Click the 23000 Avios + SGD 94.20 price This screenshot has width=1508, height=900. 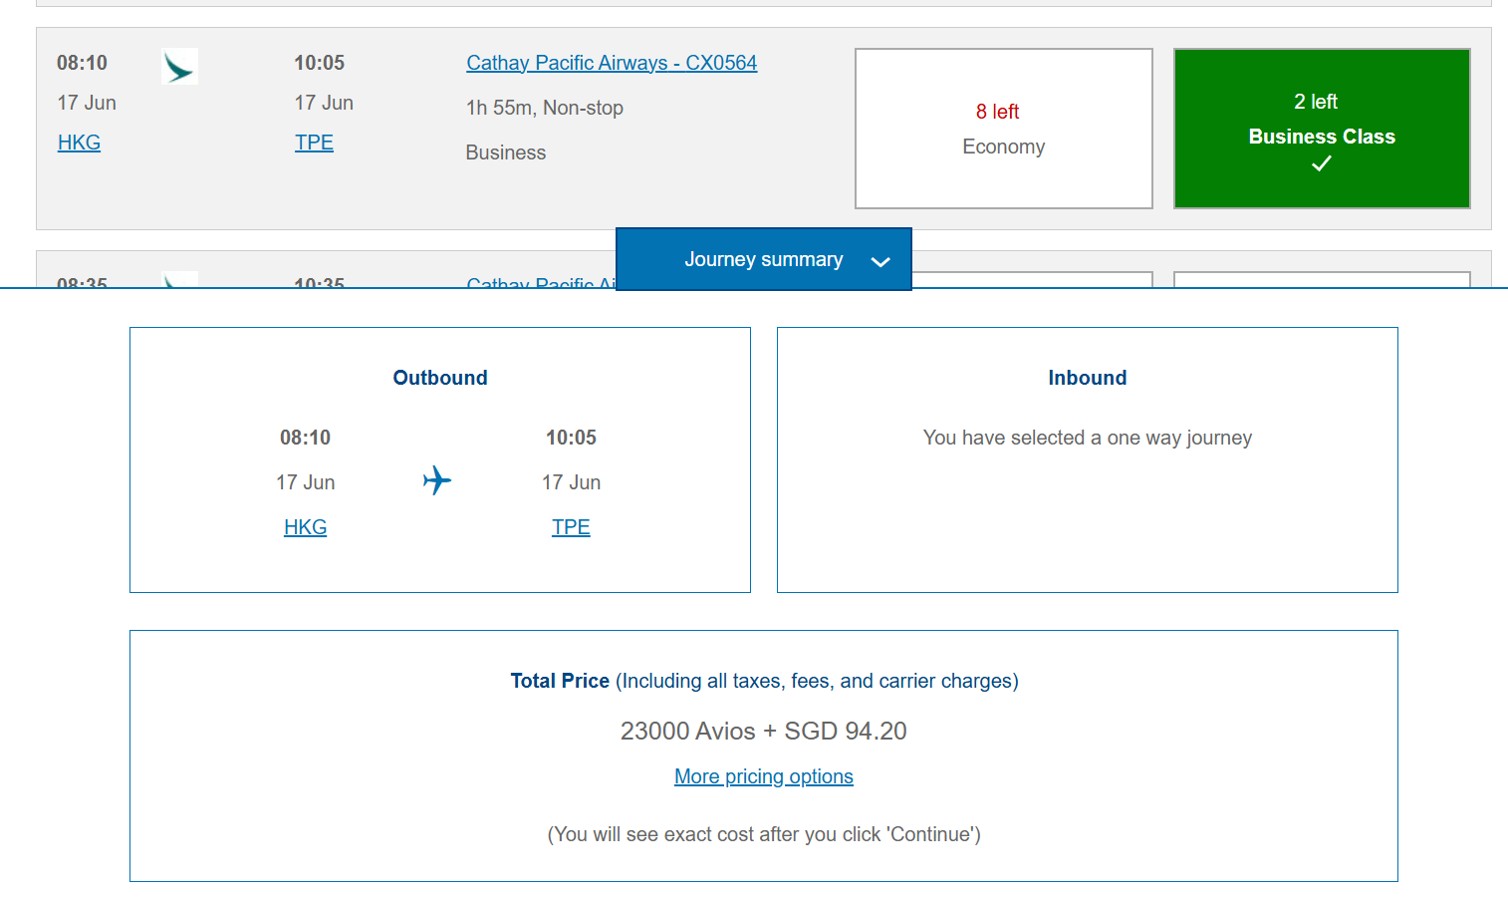[763, 731]
